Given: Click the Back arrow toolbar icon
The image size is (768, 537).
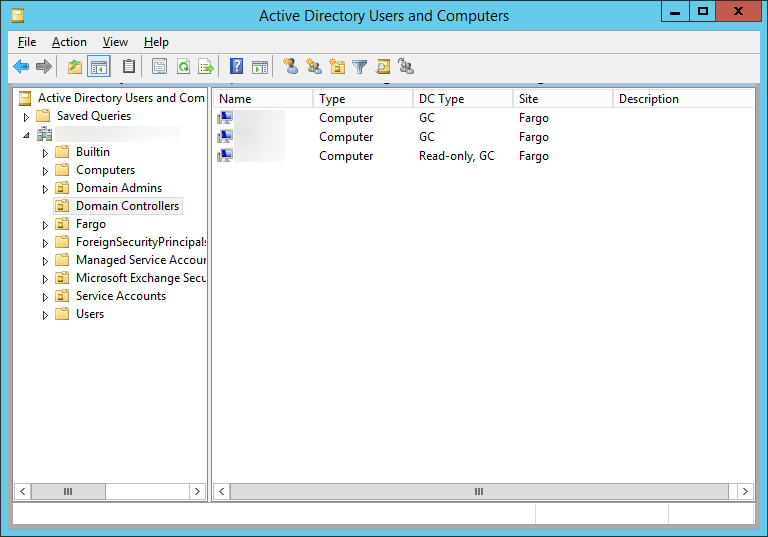Looking at the screenshot, I should tap(21, 66).
